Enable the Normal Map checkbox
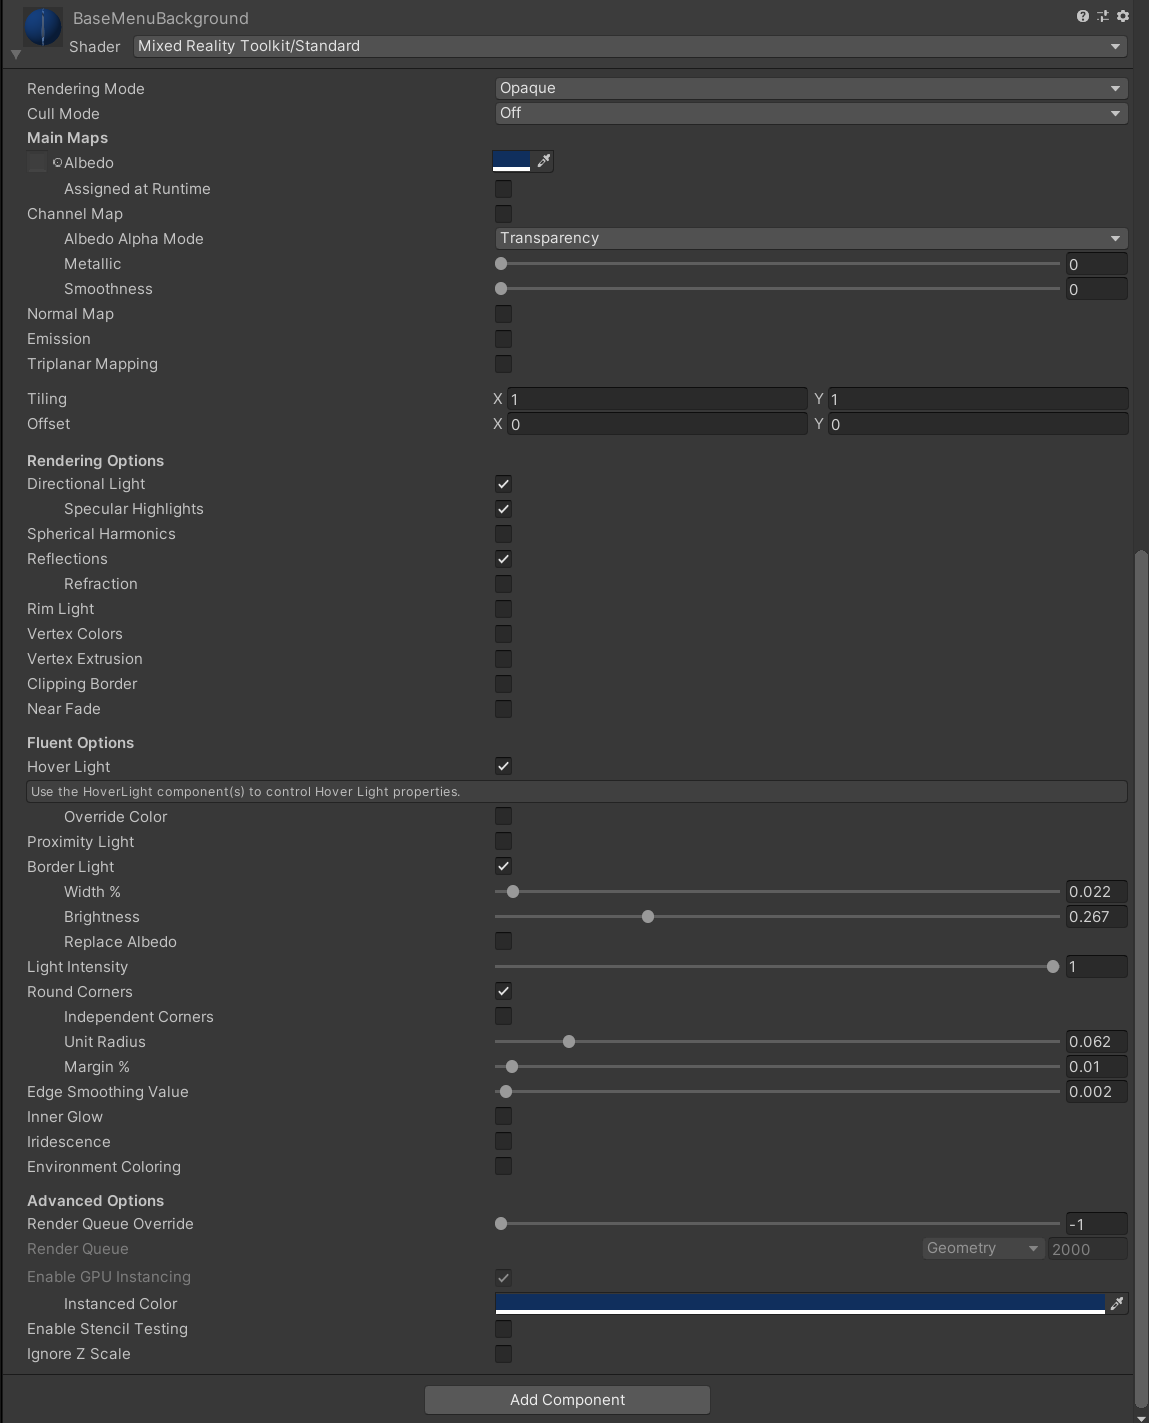 [x=503, y=313]
